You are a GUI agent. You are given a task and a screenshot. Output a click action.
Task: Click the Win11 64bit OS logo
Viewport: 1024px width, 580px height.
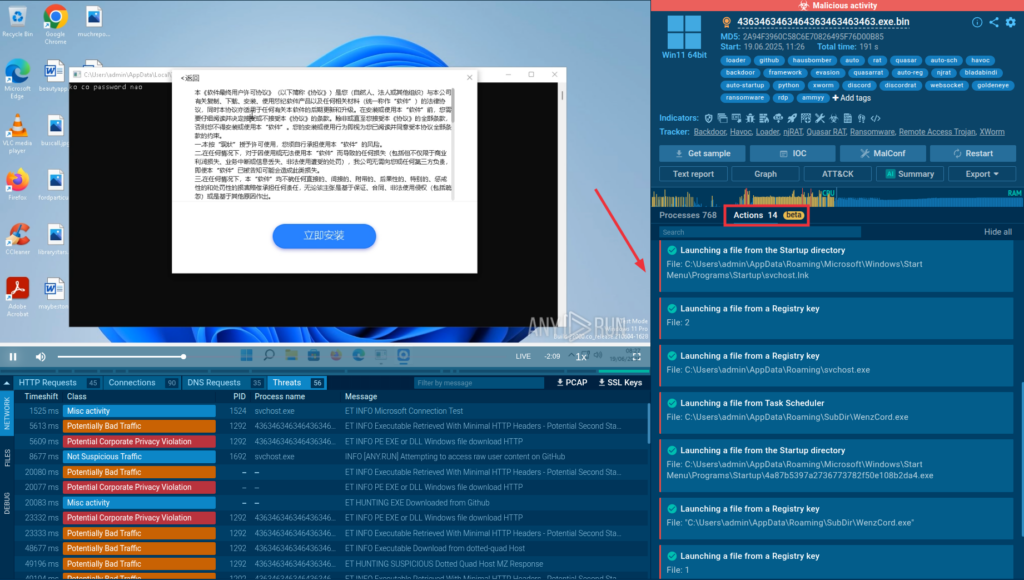(x=684, y=32)
